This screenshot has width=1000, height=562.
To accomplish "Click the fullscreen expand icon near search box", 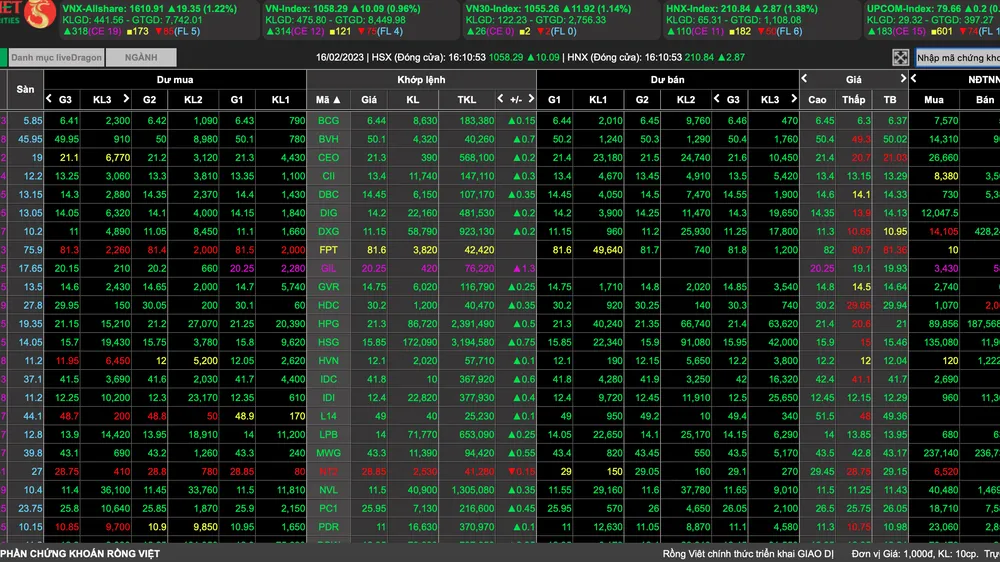I will point(900,57).
